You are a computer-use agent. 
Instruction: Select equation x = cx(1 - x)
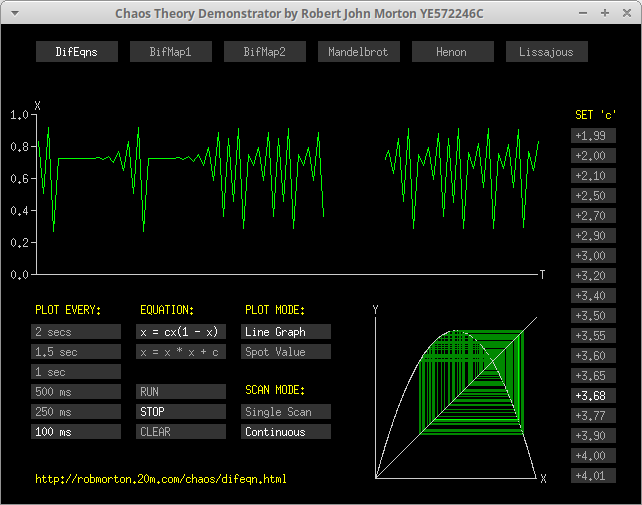pyautogui.click(x=181, y=332)
